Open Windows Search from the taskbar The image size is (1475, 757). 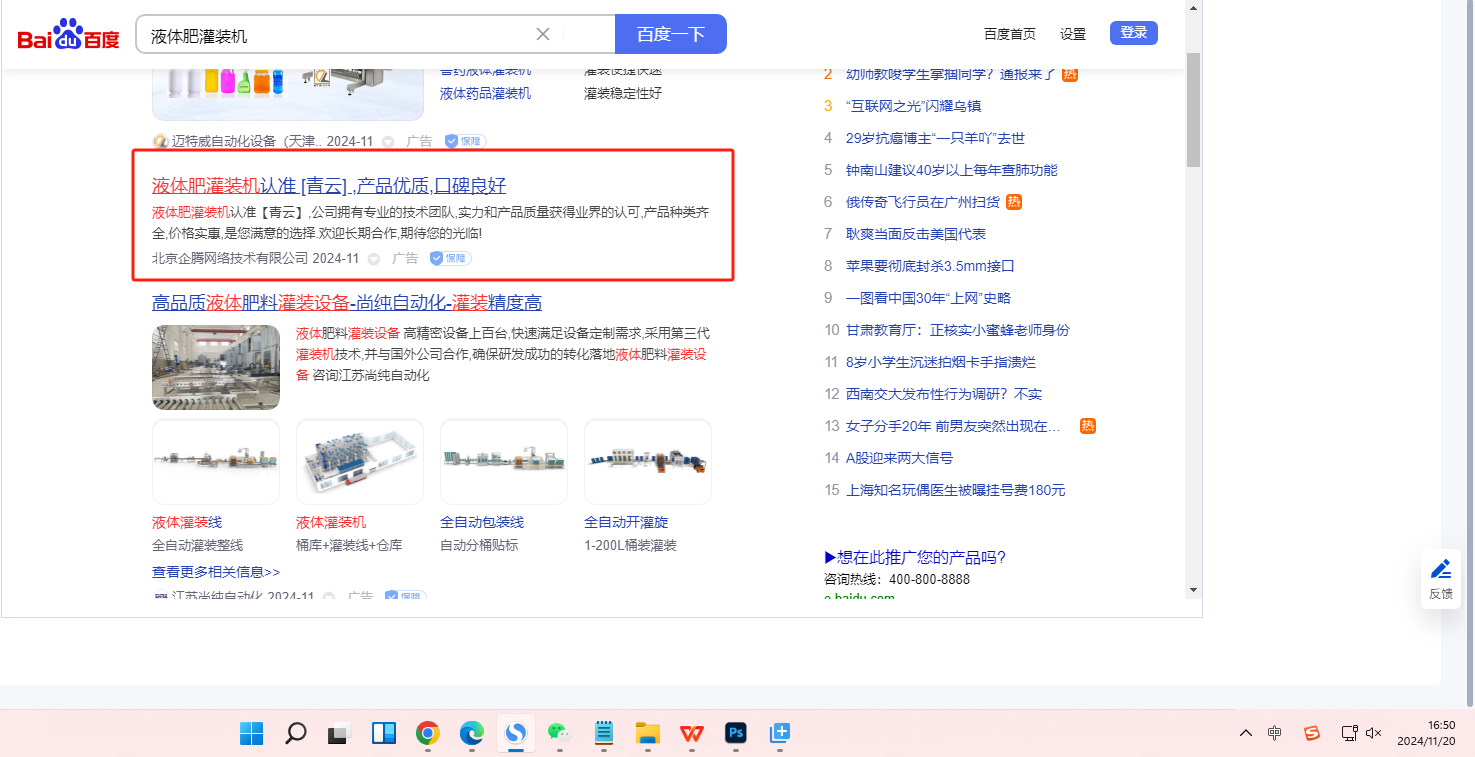pyautogui.click(x=295, y=733)
